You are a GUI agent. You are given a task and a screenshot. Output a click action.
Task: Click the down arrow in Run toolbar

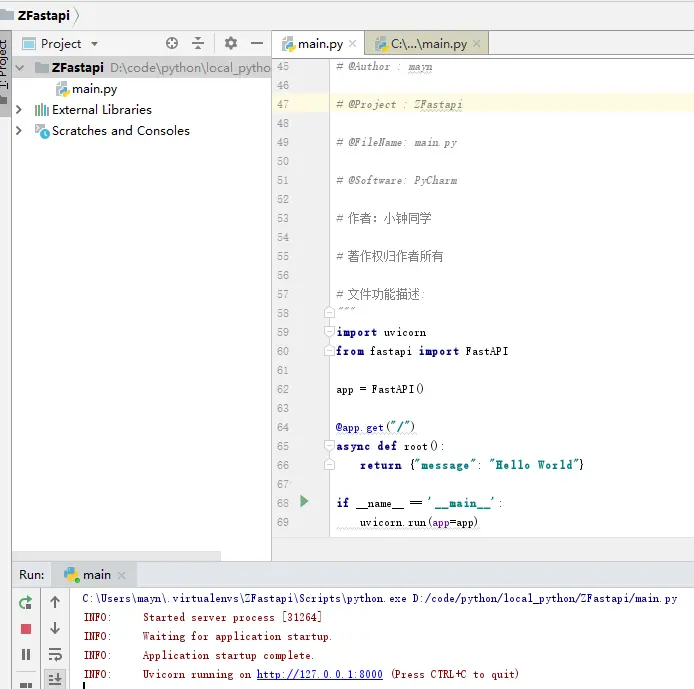pos(55,628)
